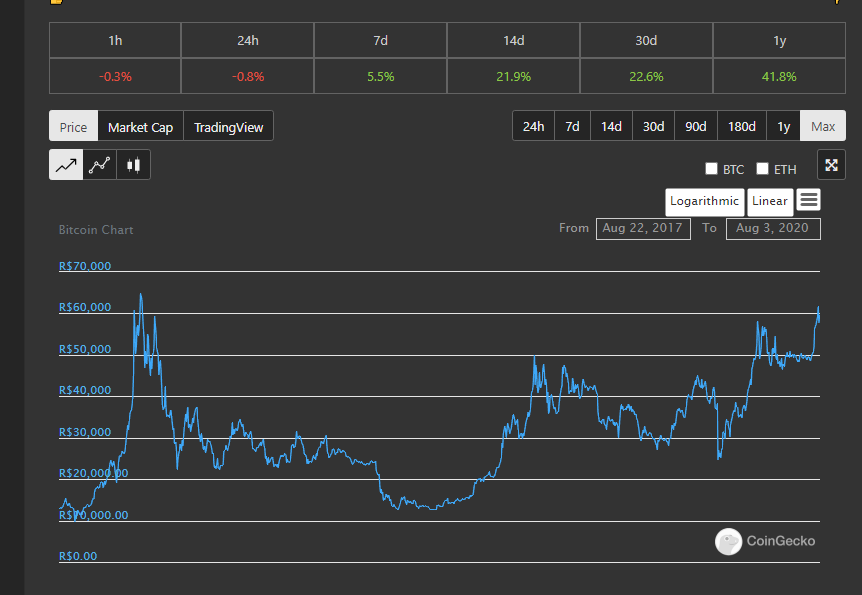The width and height of the screenshot is (862, 595).
Task: Select the Max chart range
Action: point(823,126)
